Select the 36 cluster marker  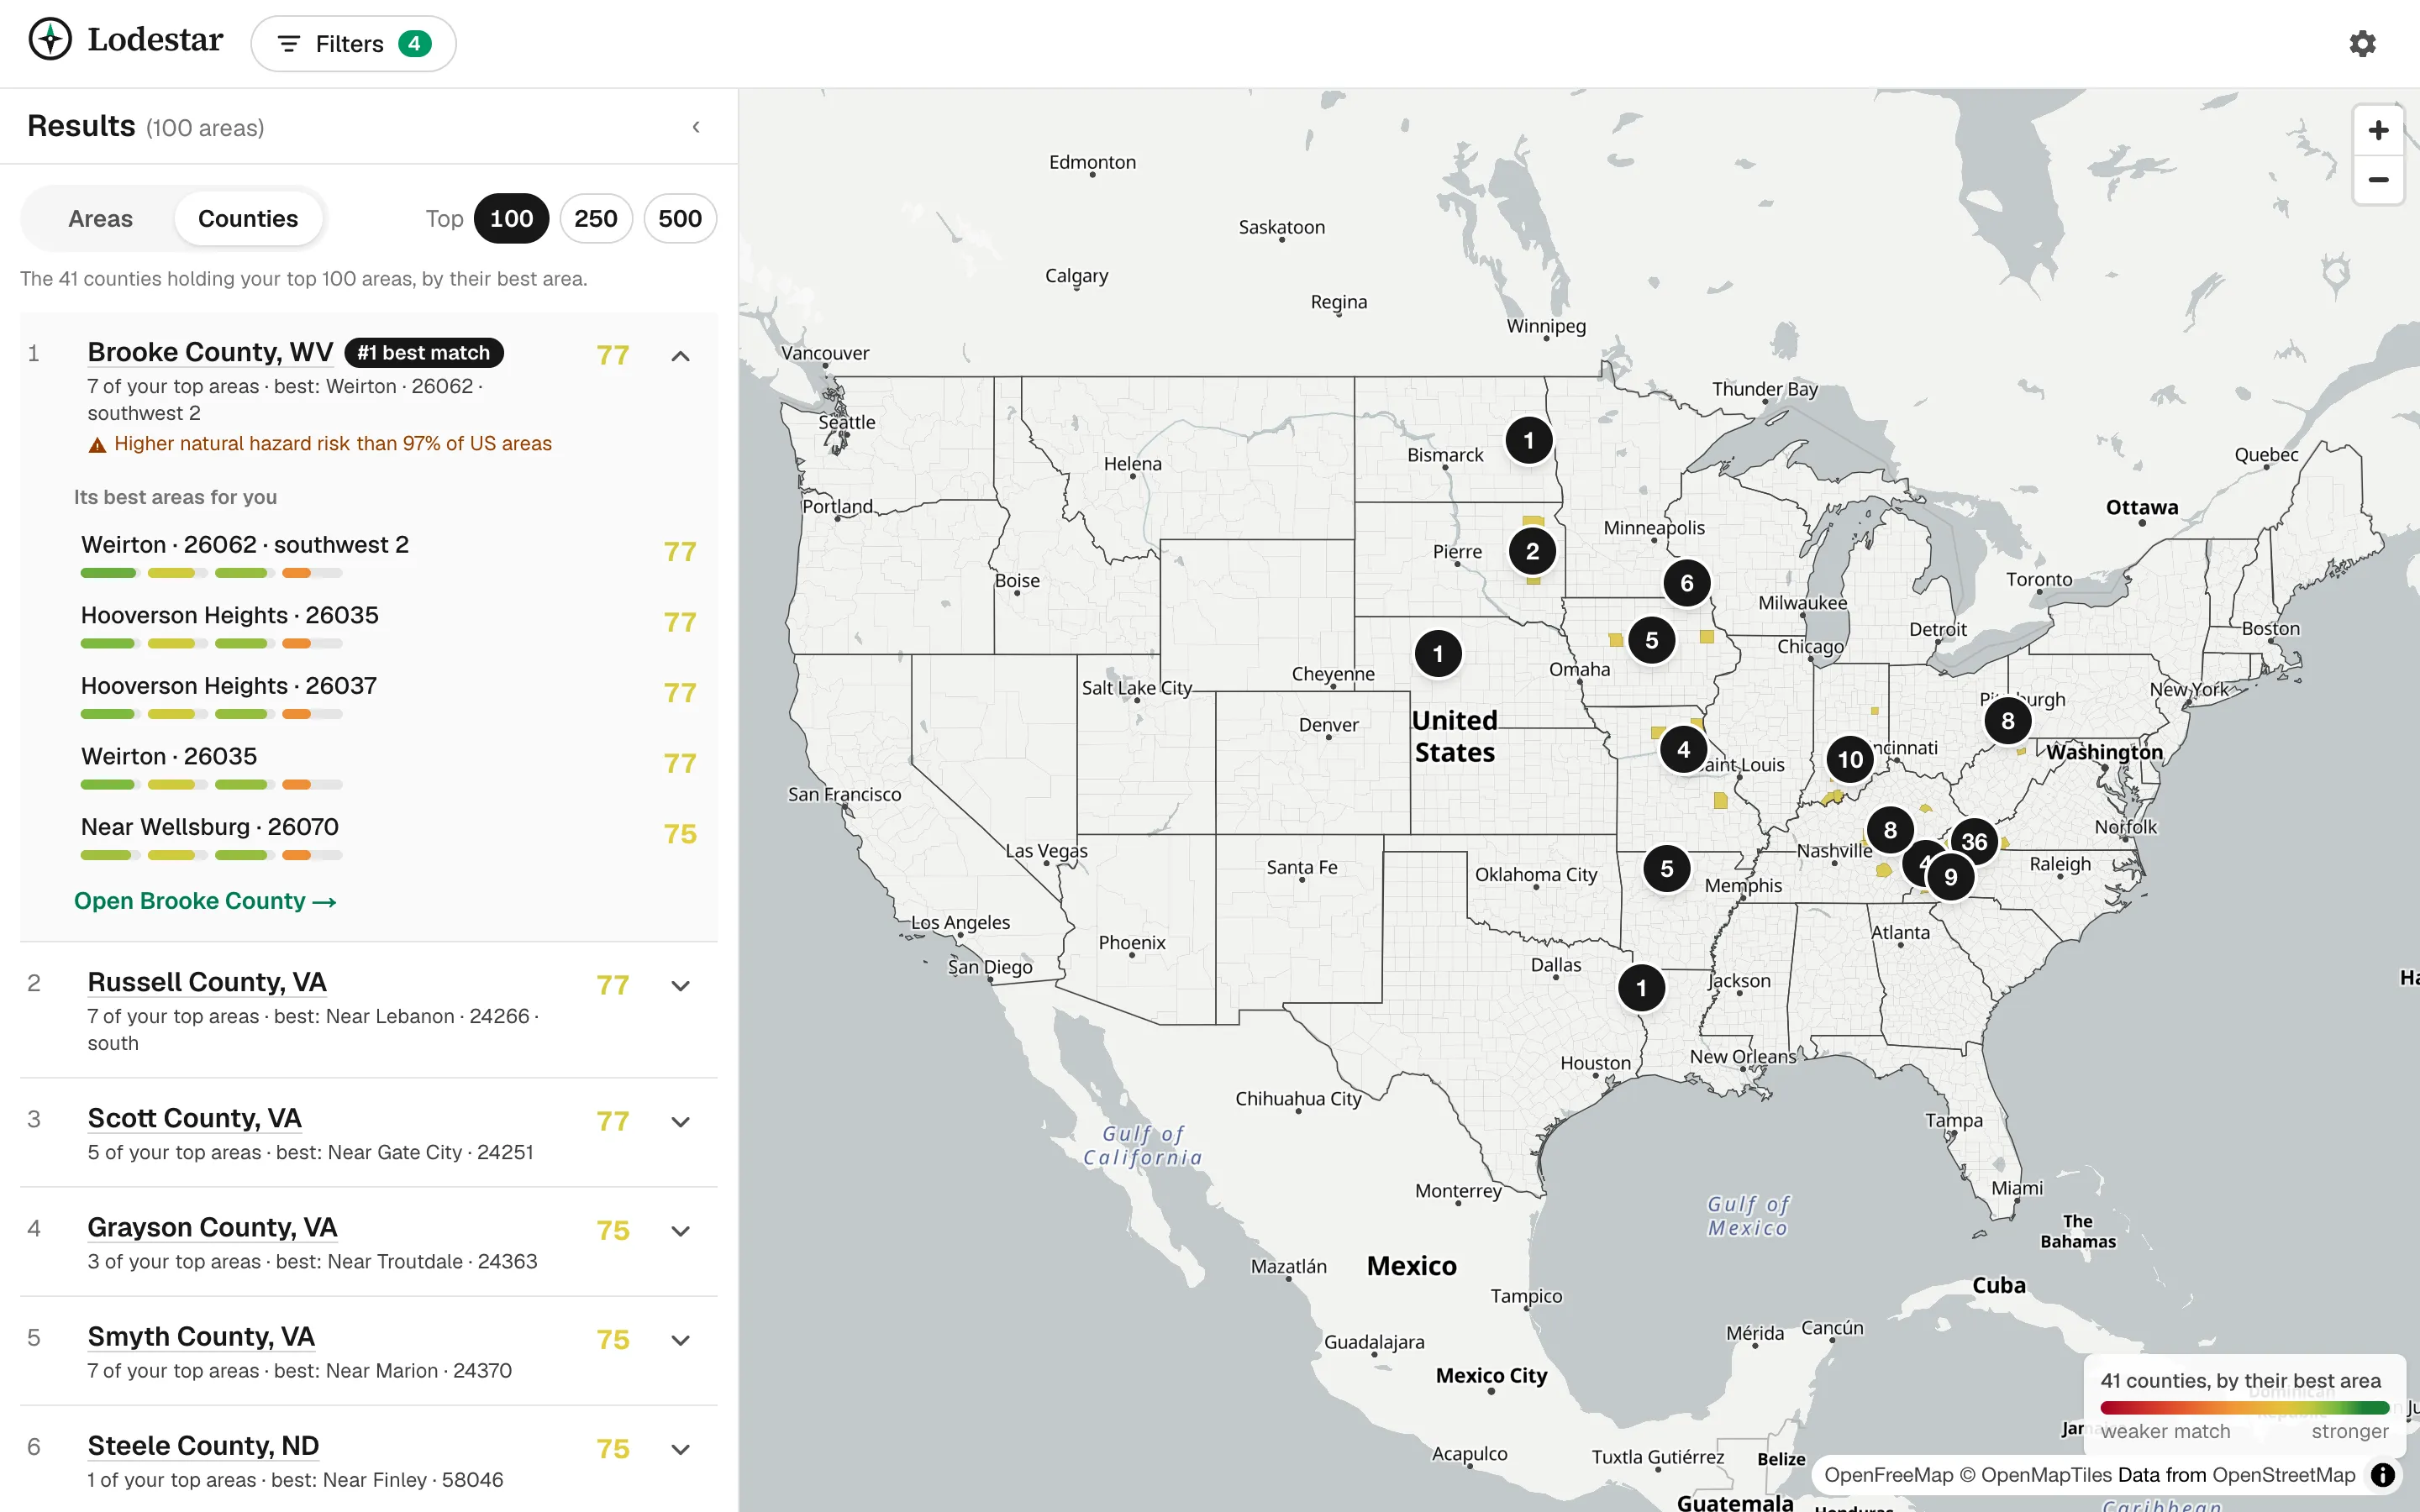tap(1974, 842)
